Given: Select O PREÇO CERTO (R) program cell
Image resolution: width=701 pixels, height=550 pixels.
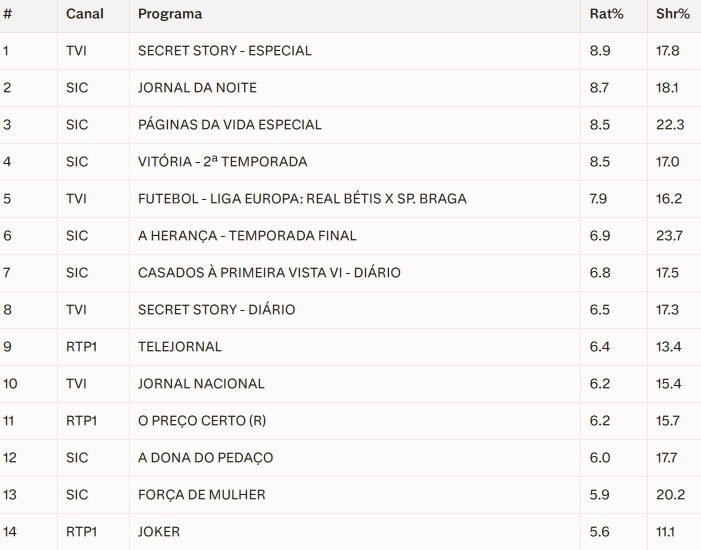Looking at the screenshot, I should (195, 421).
